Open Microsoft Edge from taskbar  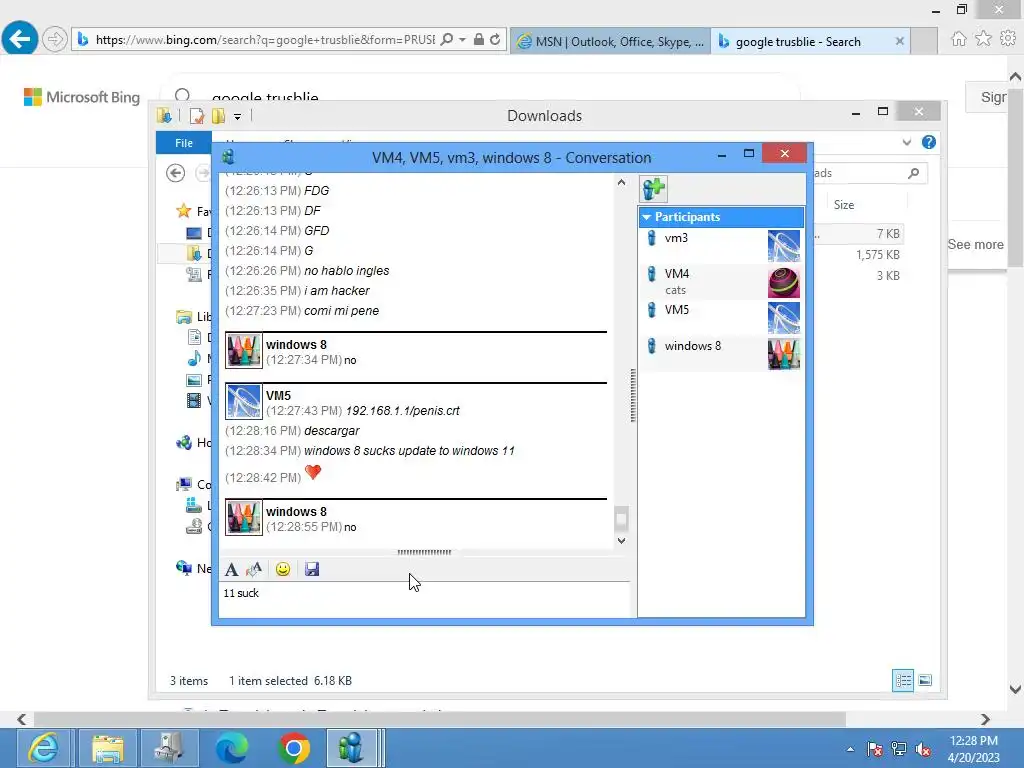point(232,748)
